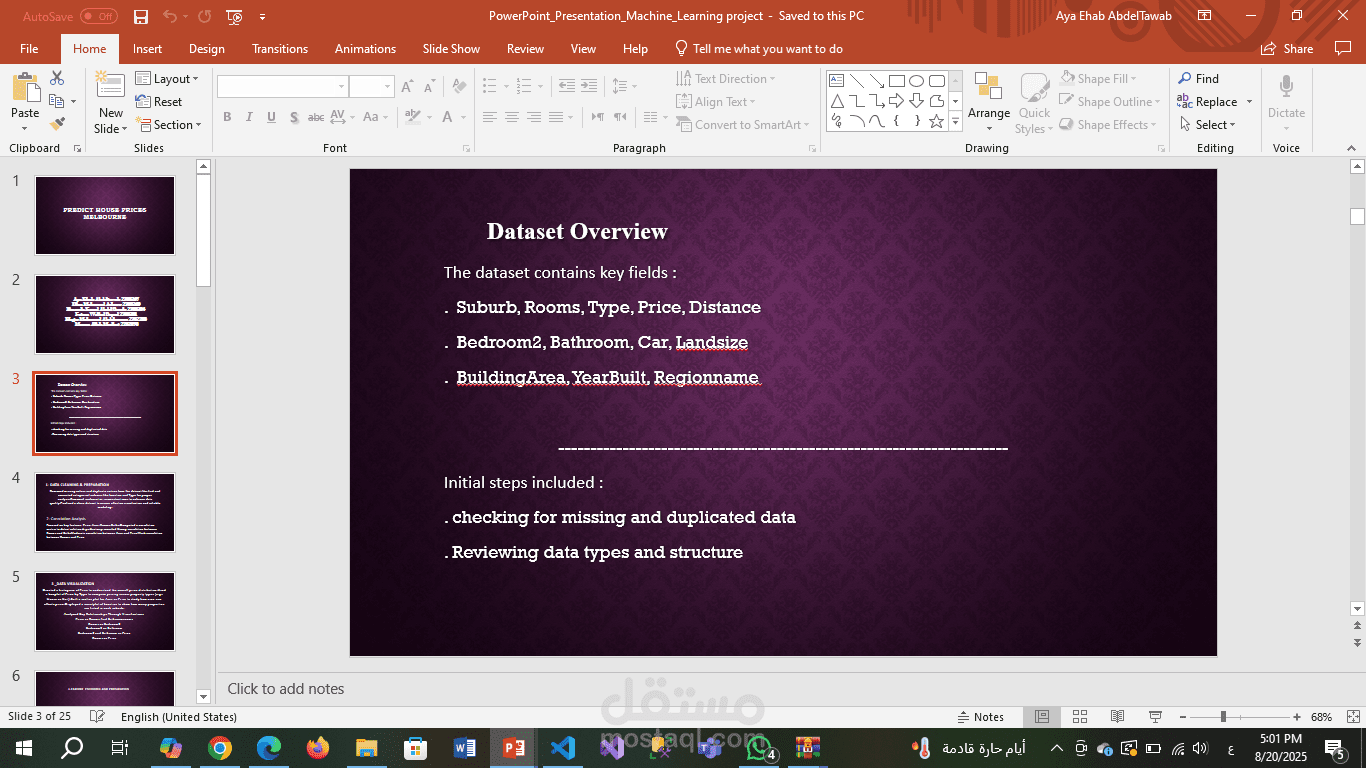1366x768 pixels.
Task: Switch to the Transitions tab
Action: tap(280, 48)
